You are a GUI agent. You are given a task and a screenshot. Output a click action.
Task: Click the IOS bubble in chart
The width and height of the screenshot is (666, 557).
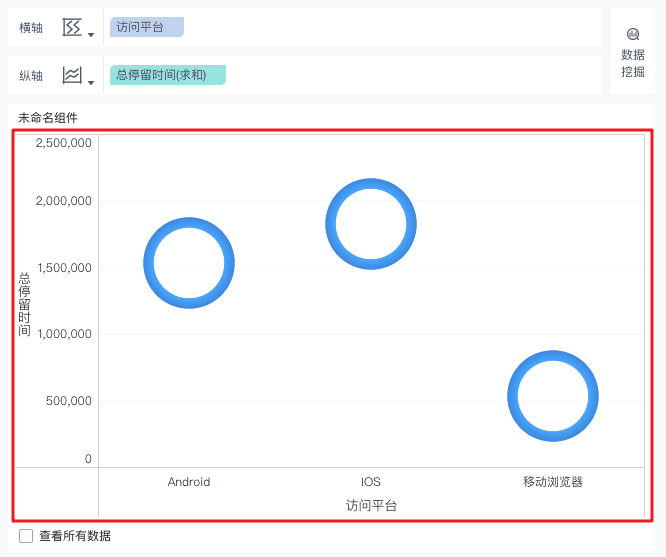coord(371,224)
